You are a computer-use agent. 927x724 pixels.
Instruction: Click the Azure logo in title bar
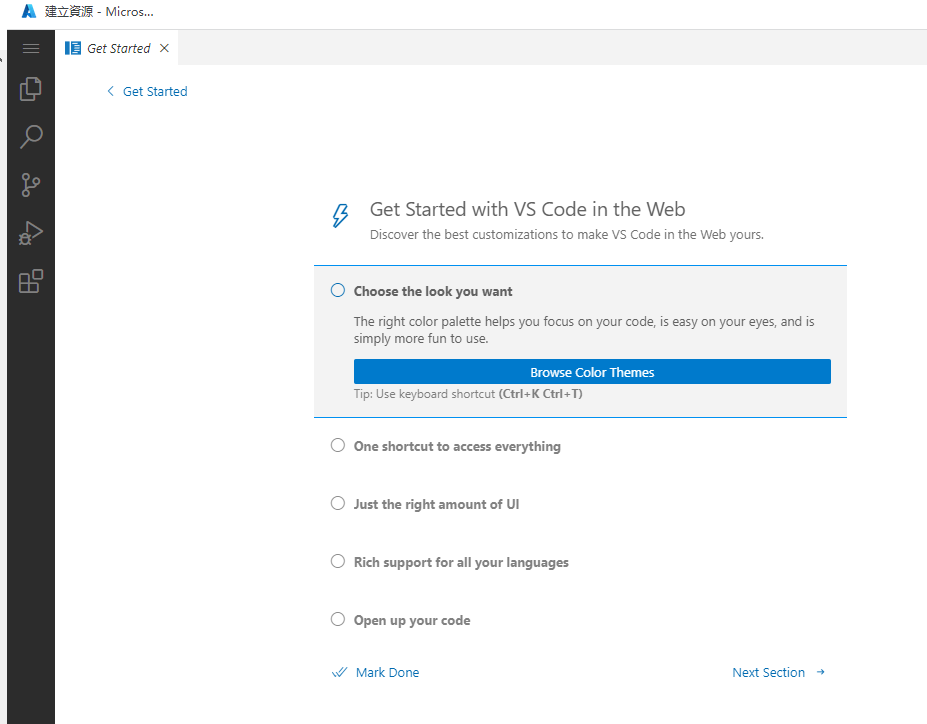[28, 11]
